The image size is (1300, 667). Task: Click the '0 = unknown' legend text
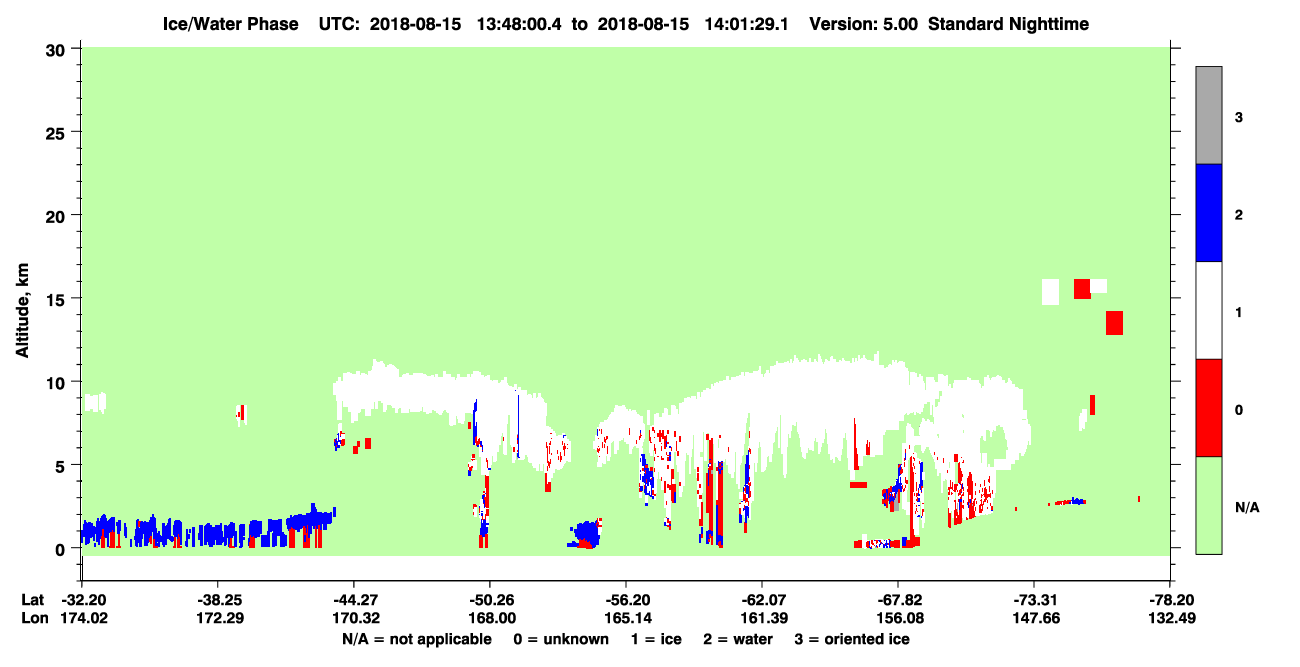click(x=560, y=639)
